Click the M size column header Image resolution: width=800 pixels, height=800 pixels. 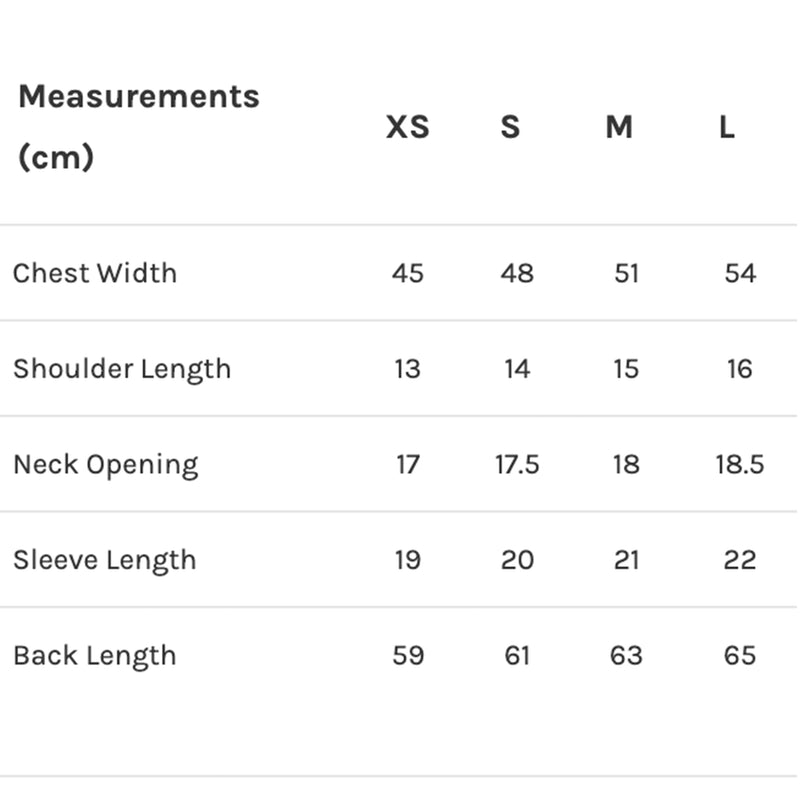tap(620, 127)
